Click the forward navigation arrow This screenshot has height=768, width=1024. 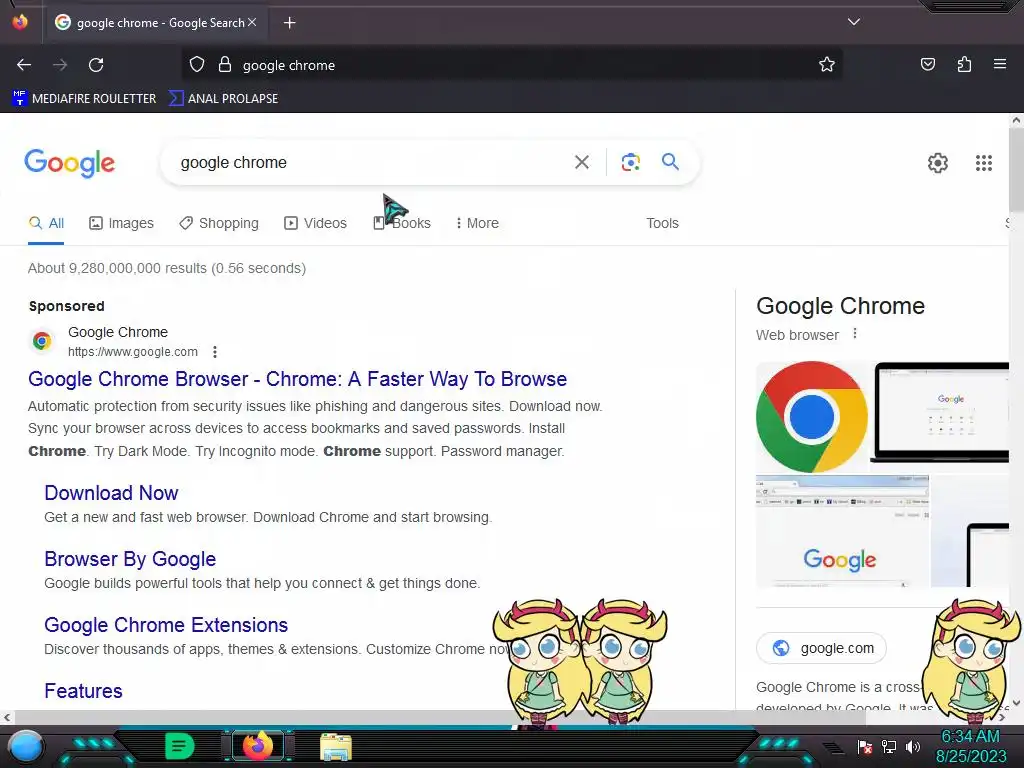60,65
